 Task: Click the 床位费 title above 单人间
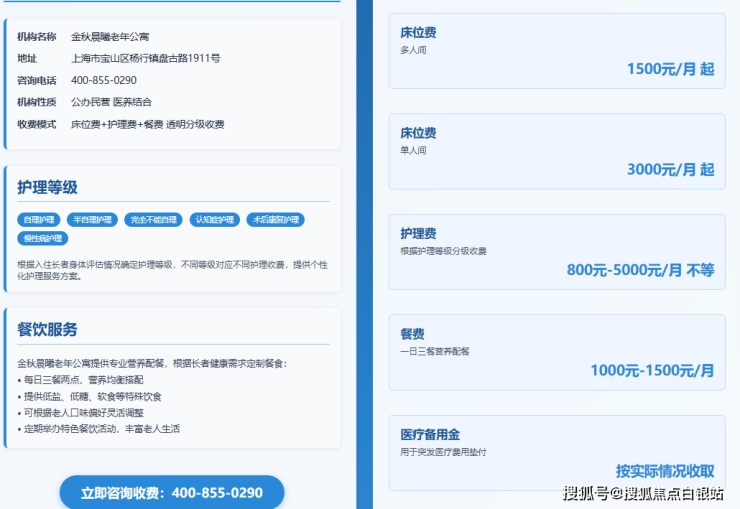(418, 133)
